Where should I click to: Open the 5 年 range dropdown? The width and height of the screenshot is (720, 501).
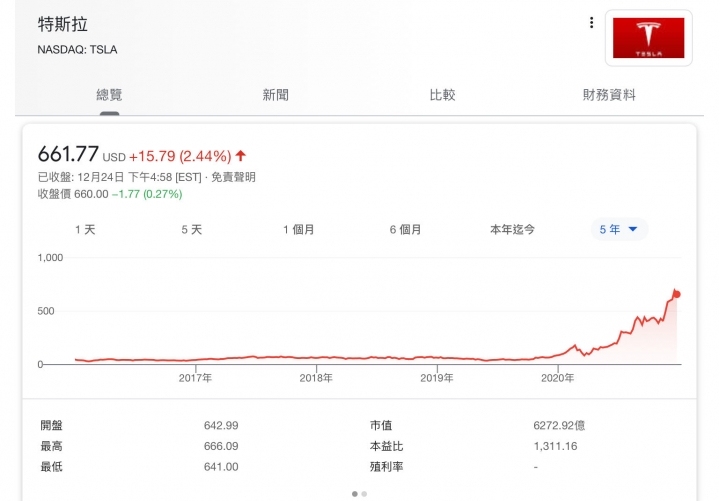tap(619, 229)
